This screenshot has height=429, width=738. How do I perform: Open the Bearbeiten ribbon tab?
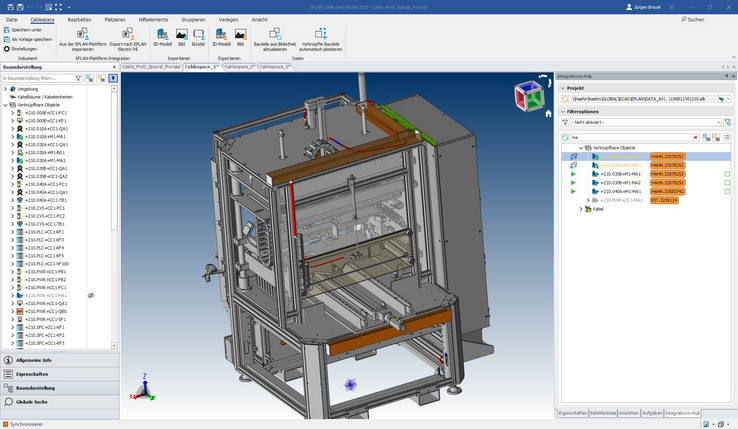point(80,19)
